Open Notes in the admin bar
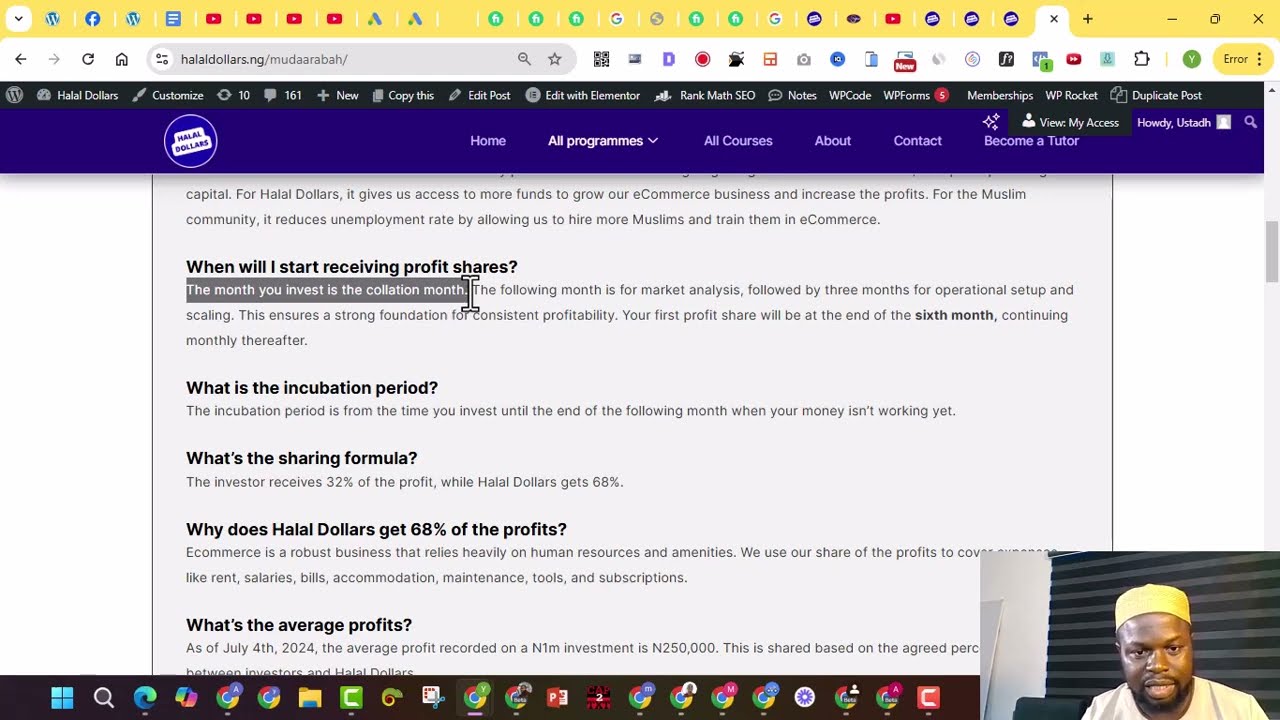Image resolution: width=1280 pixels, height=720 pixels. coord(792,95)
